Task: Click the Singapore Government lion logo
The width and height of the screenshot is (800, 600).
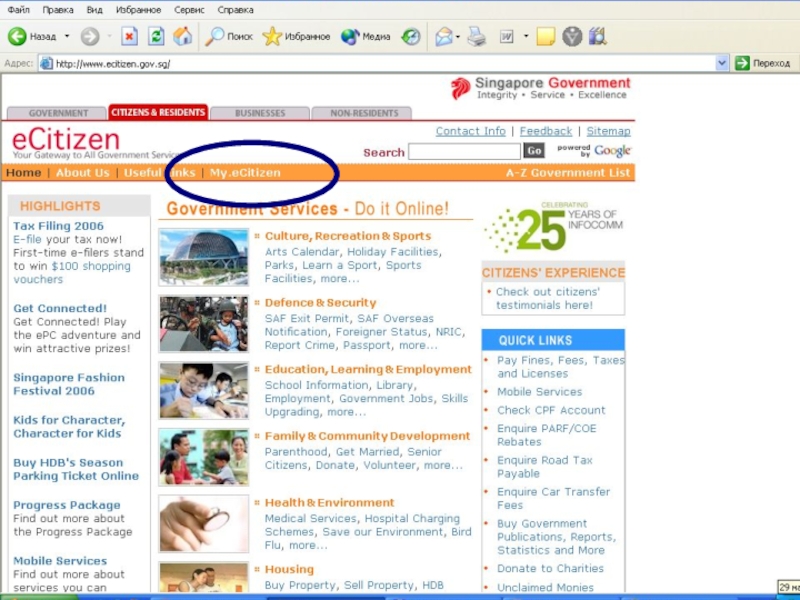Action: [x=460, y=88]
